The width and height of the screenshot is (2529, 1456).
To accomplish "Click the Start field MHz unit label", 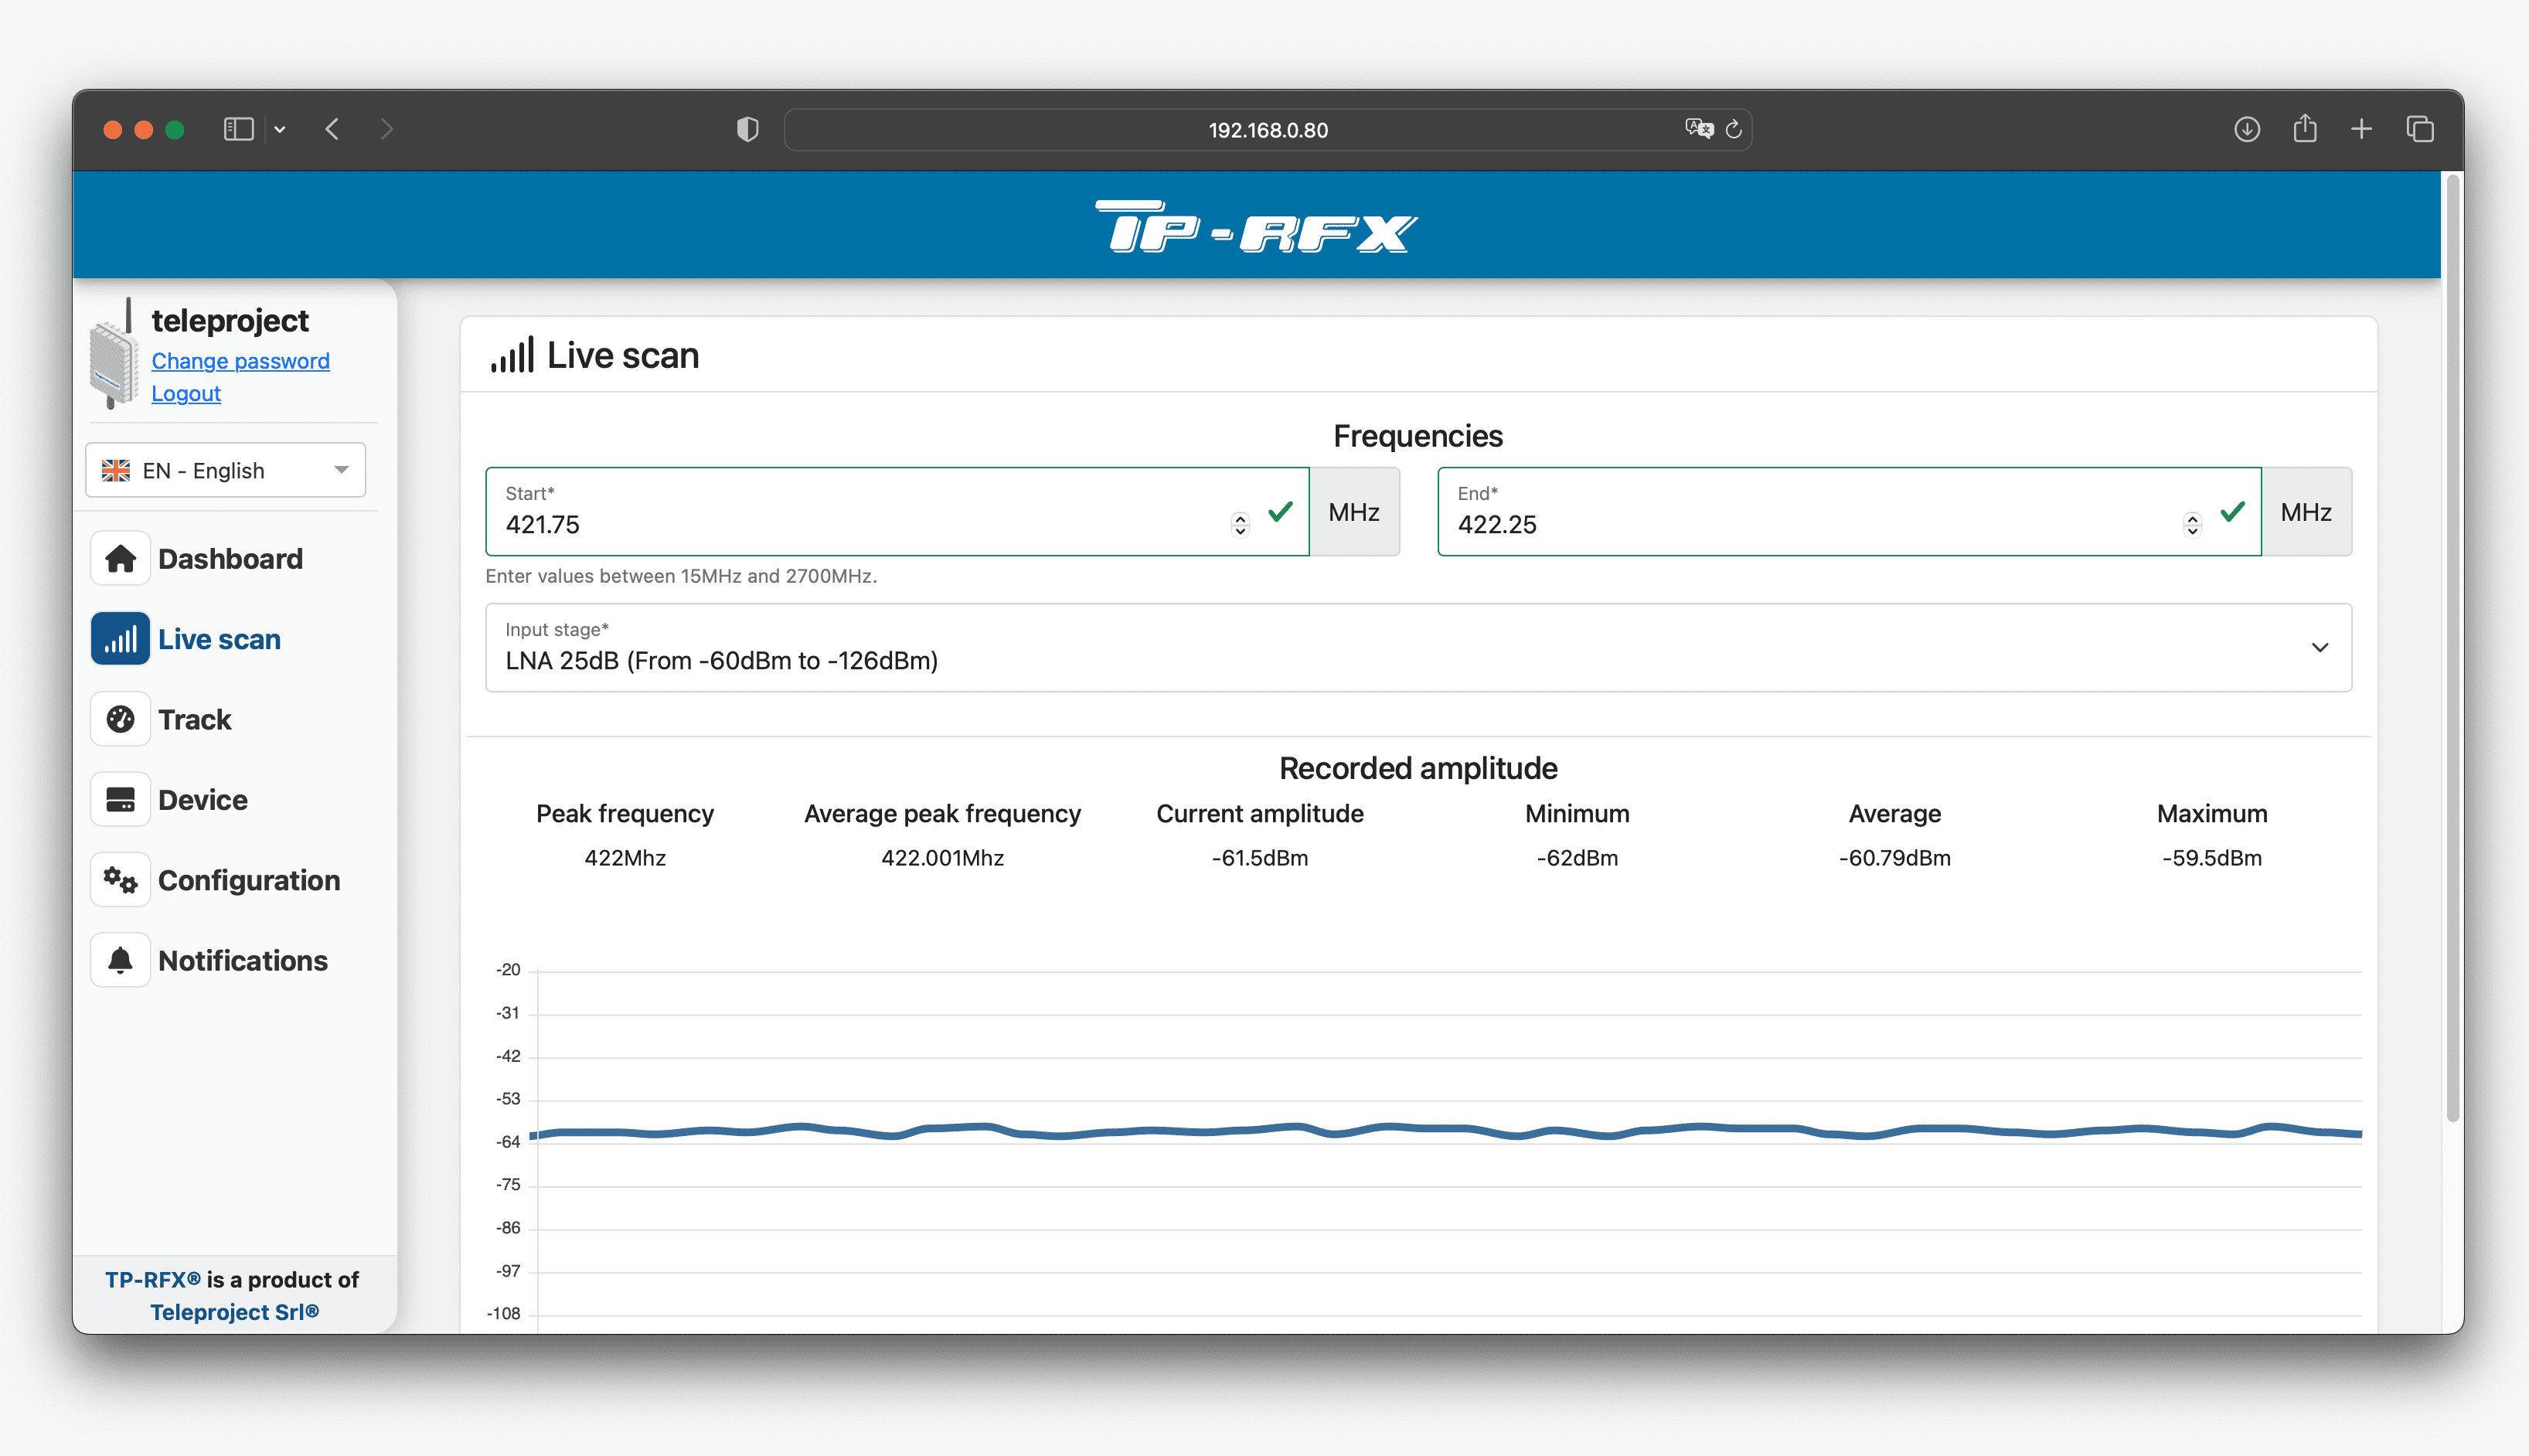I will pos(1354,511).
